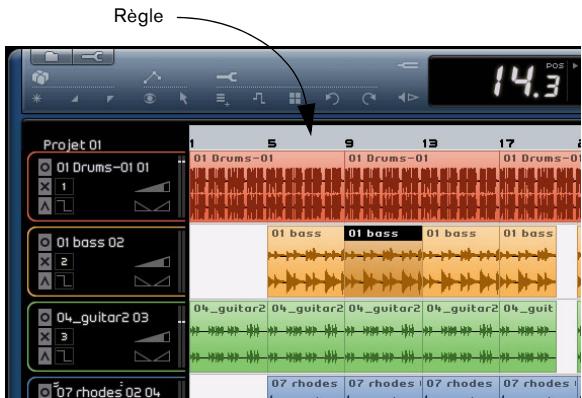Click the undo arrow icon
The height and width of the screenshot is (398, 582).
click(x=332, y=99)
